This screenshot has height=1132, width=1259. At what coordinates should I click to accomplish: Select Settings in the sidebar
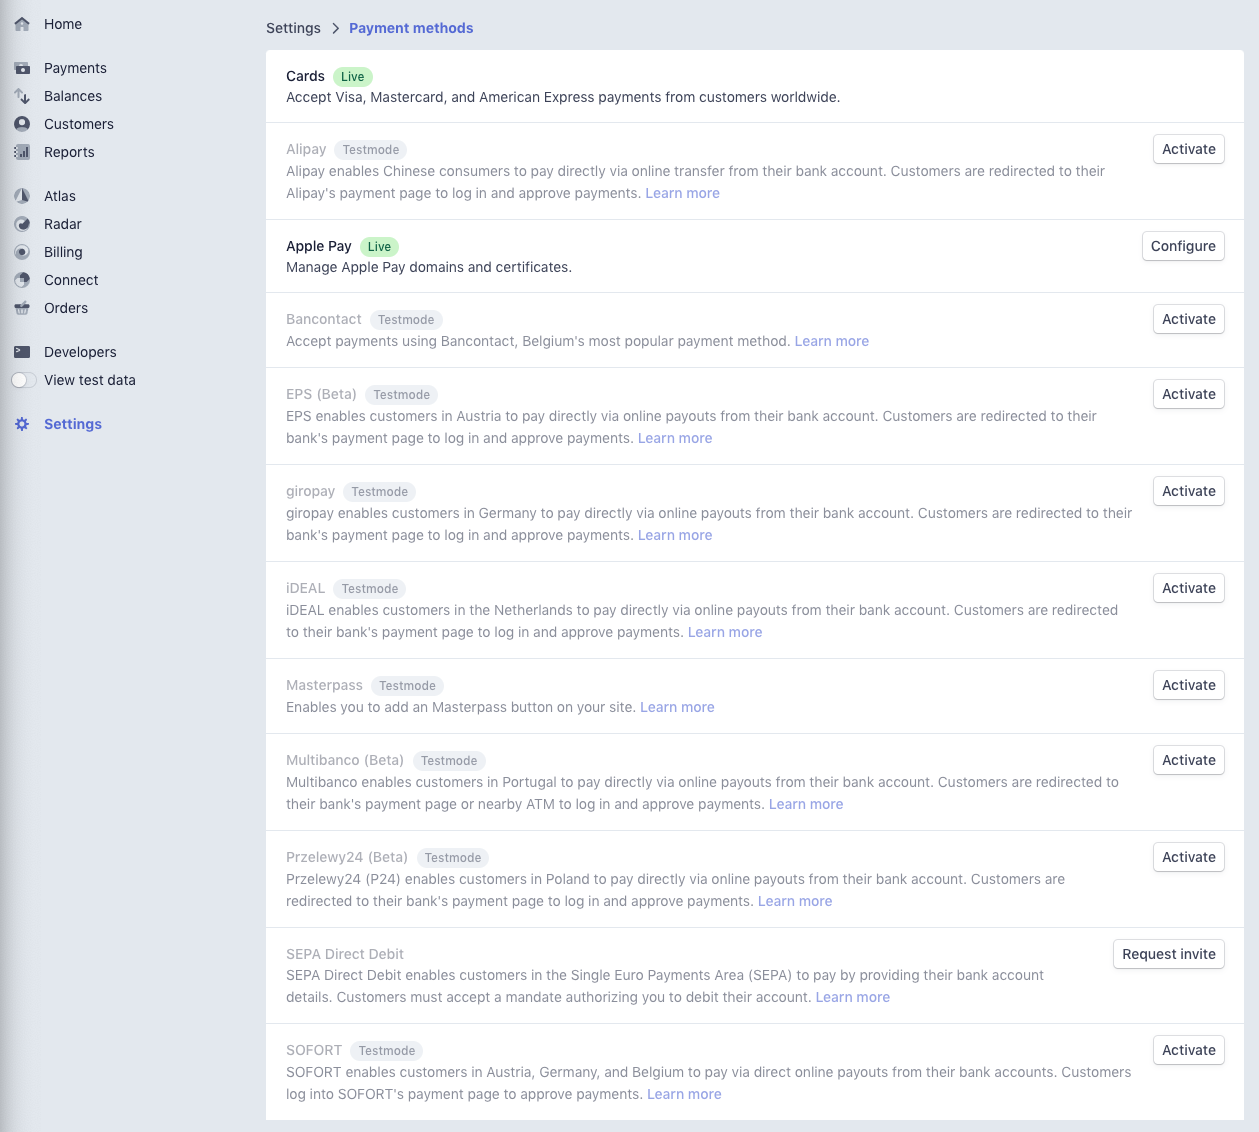click(73, 424)
